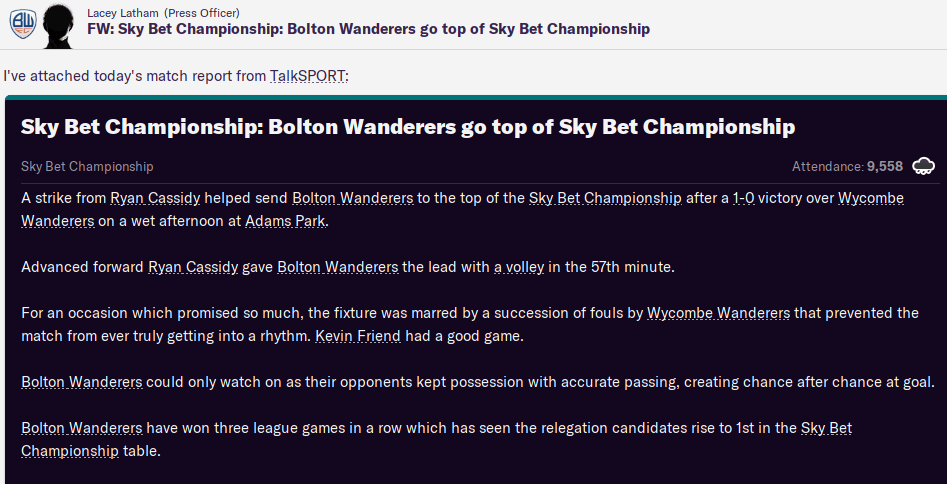Open referee Kevin Friend's profile link
The image size is (947, 484).
pos(358,336)
